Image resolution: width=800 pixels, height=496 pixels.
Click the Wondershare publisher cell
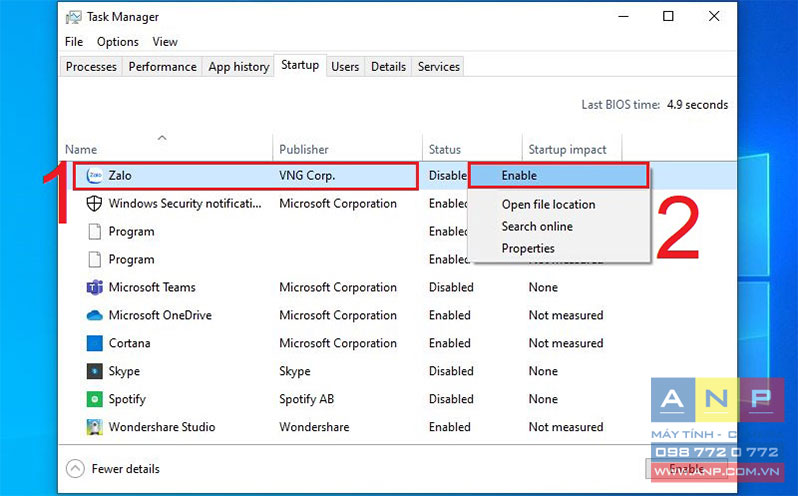pos(314,427)
